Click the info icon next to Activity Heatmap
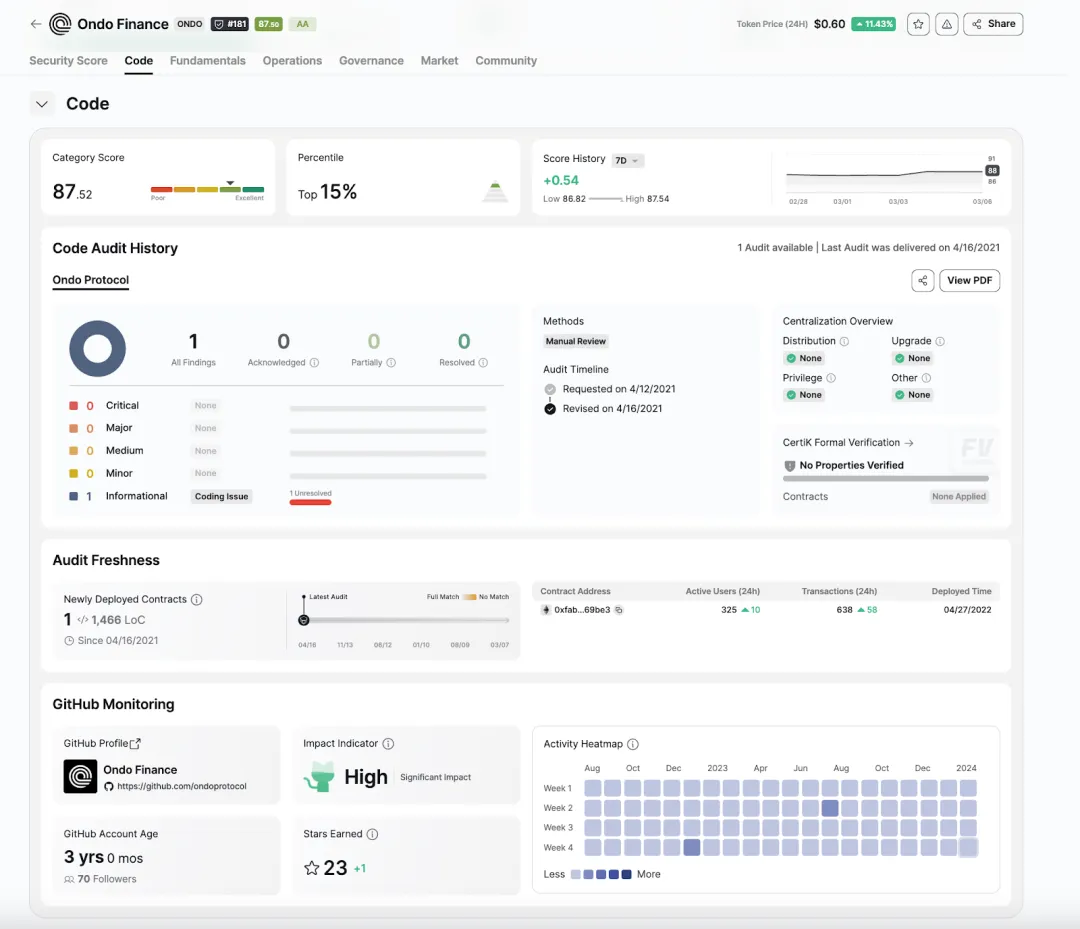 coord(633,744)
